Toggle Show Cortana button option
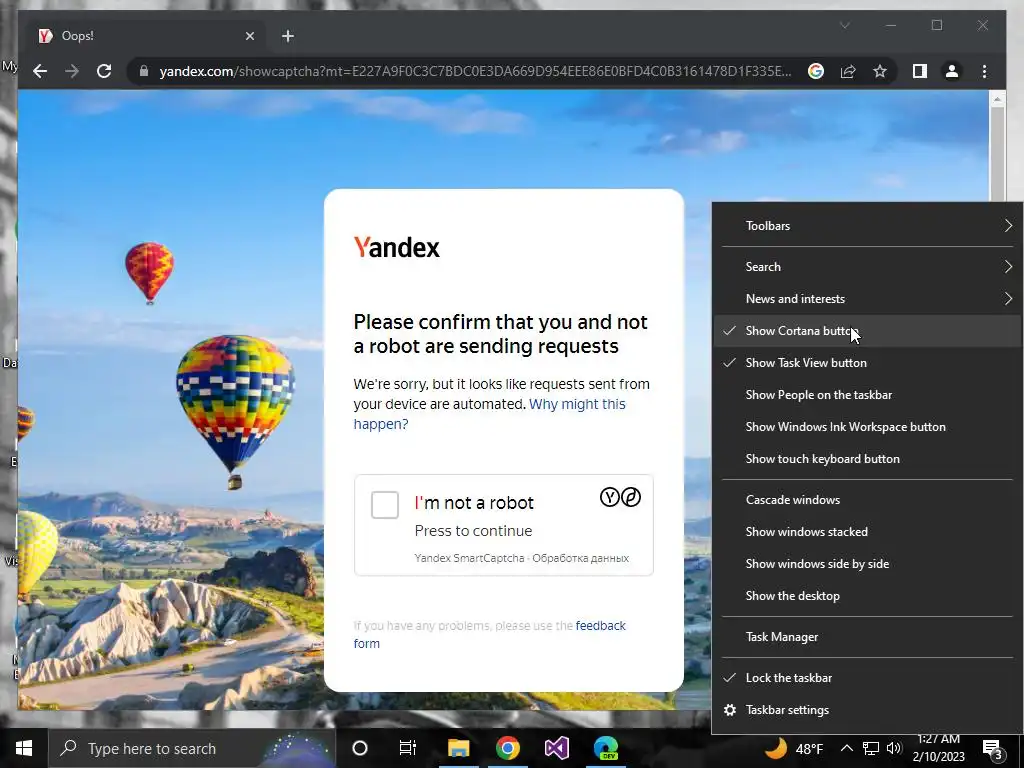Screen dimensions: 1024x768 (x=867, y=330)
